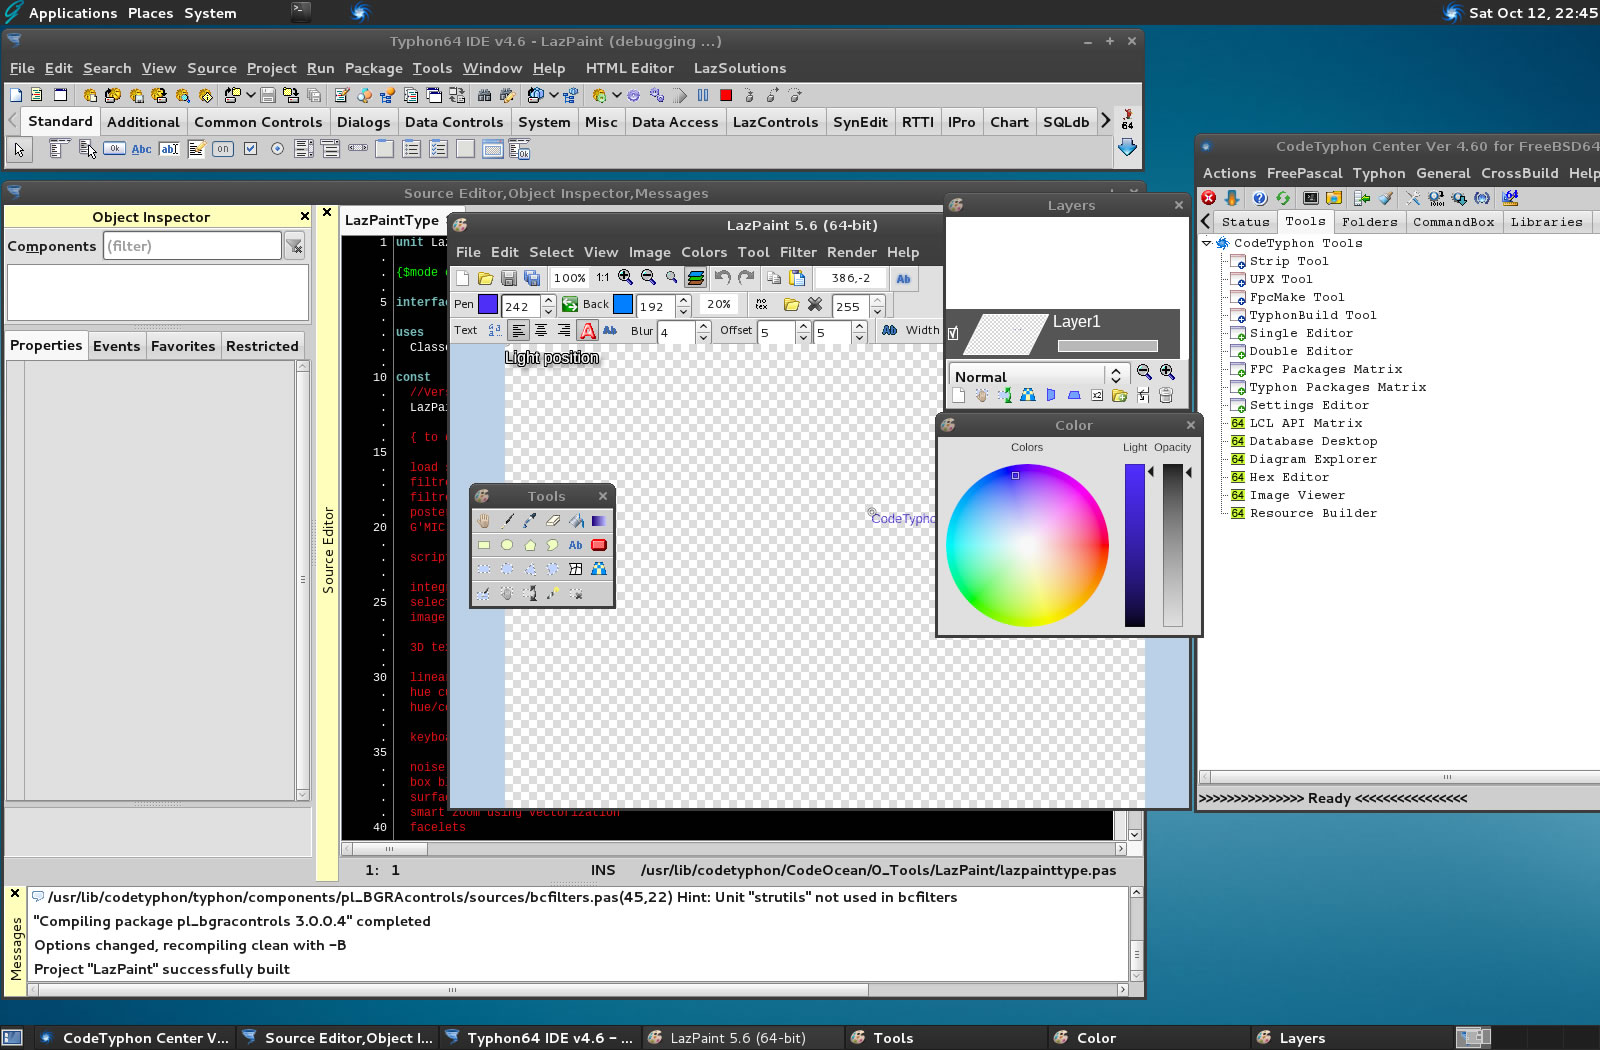The height and width of the screenshot is (1050, 1600).
Task: Click the LazPaint undo arrow
Action: [x=722, y=278]
